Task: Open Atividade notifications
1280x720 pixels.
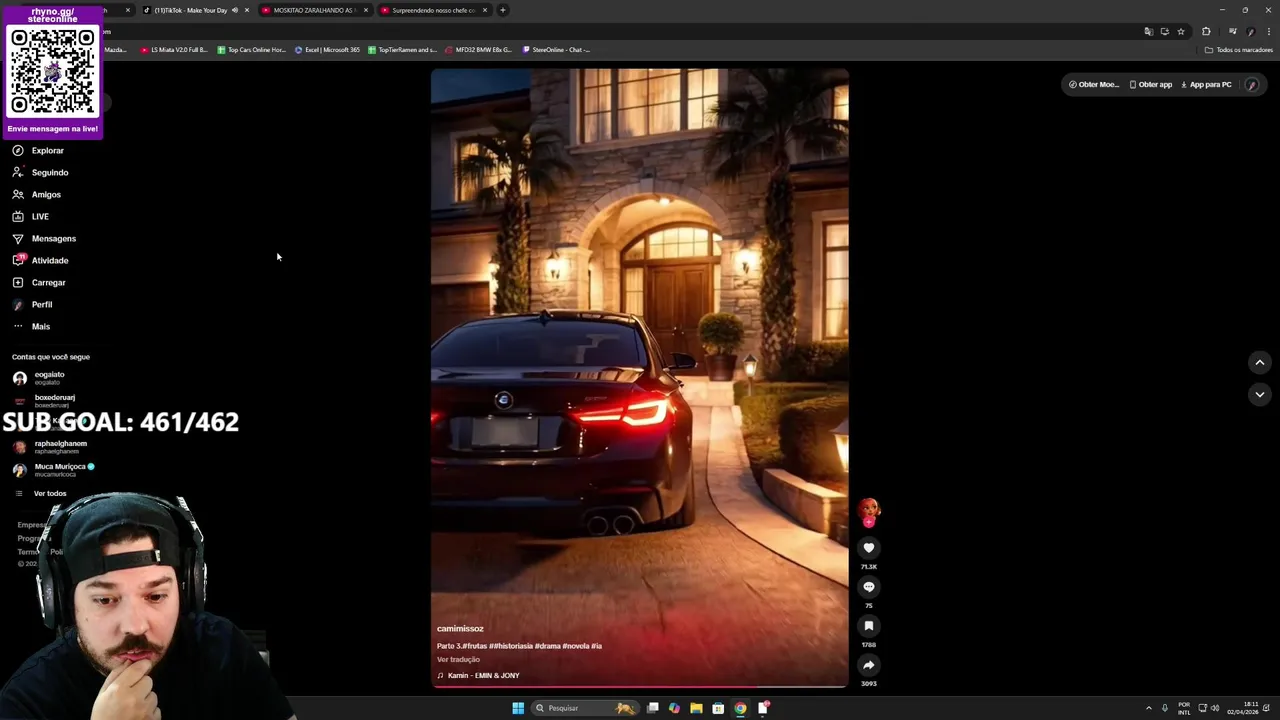Action: point(40,260)
